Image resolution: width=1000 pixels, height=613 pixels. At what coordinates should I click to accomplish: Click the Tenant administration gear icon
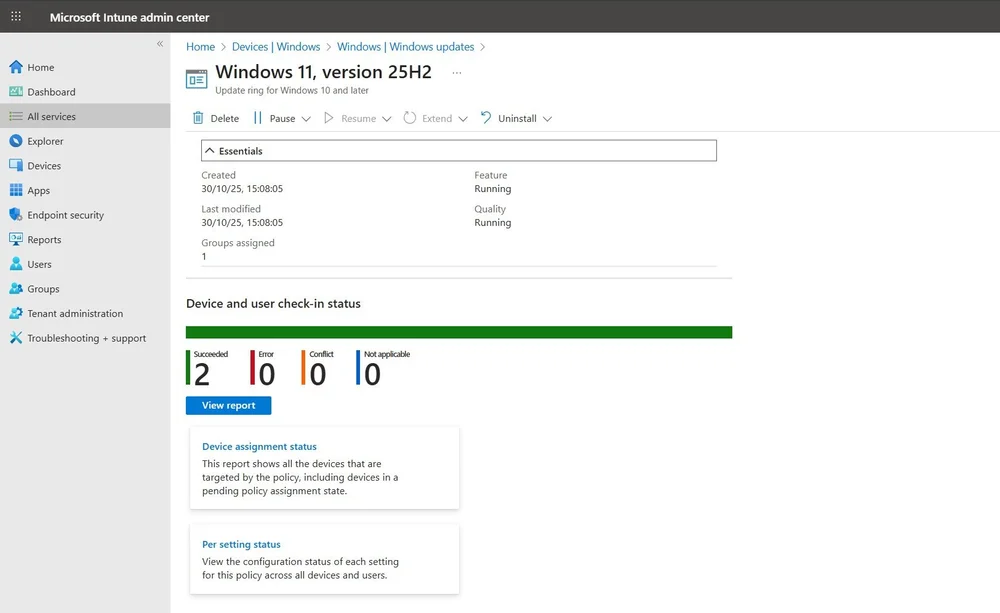pos(16,313)
